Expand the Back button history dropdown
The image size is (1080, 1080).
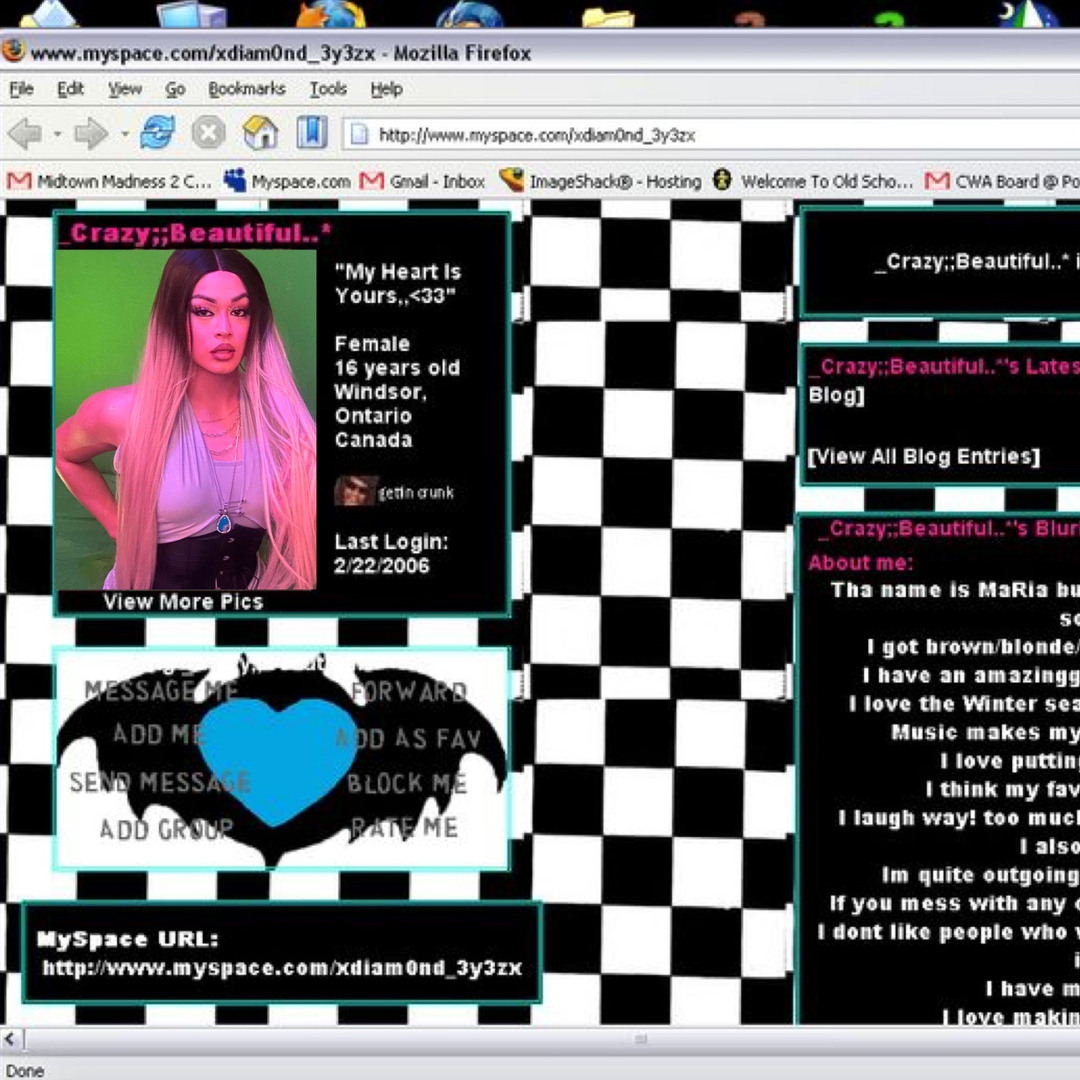click(57, 134)
